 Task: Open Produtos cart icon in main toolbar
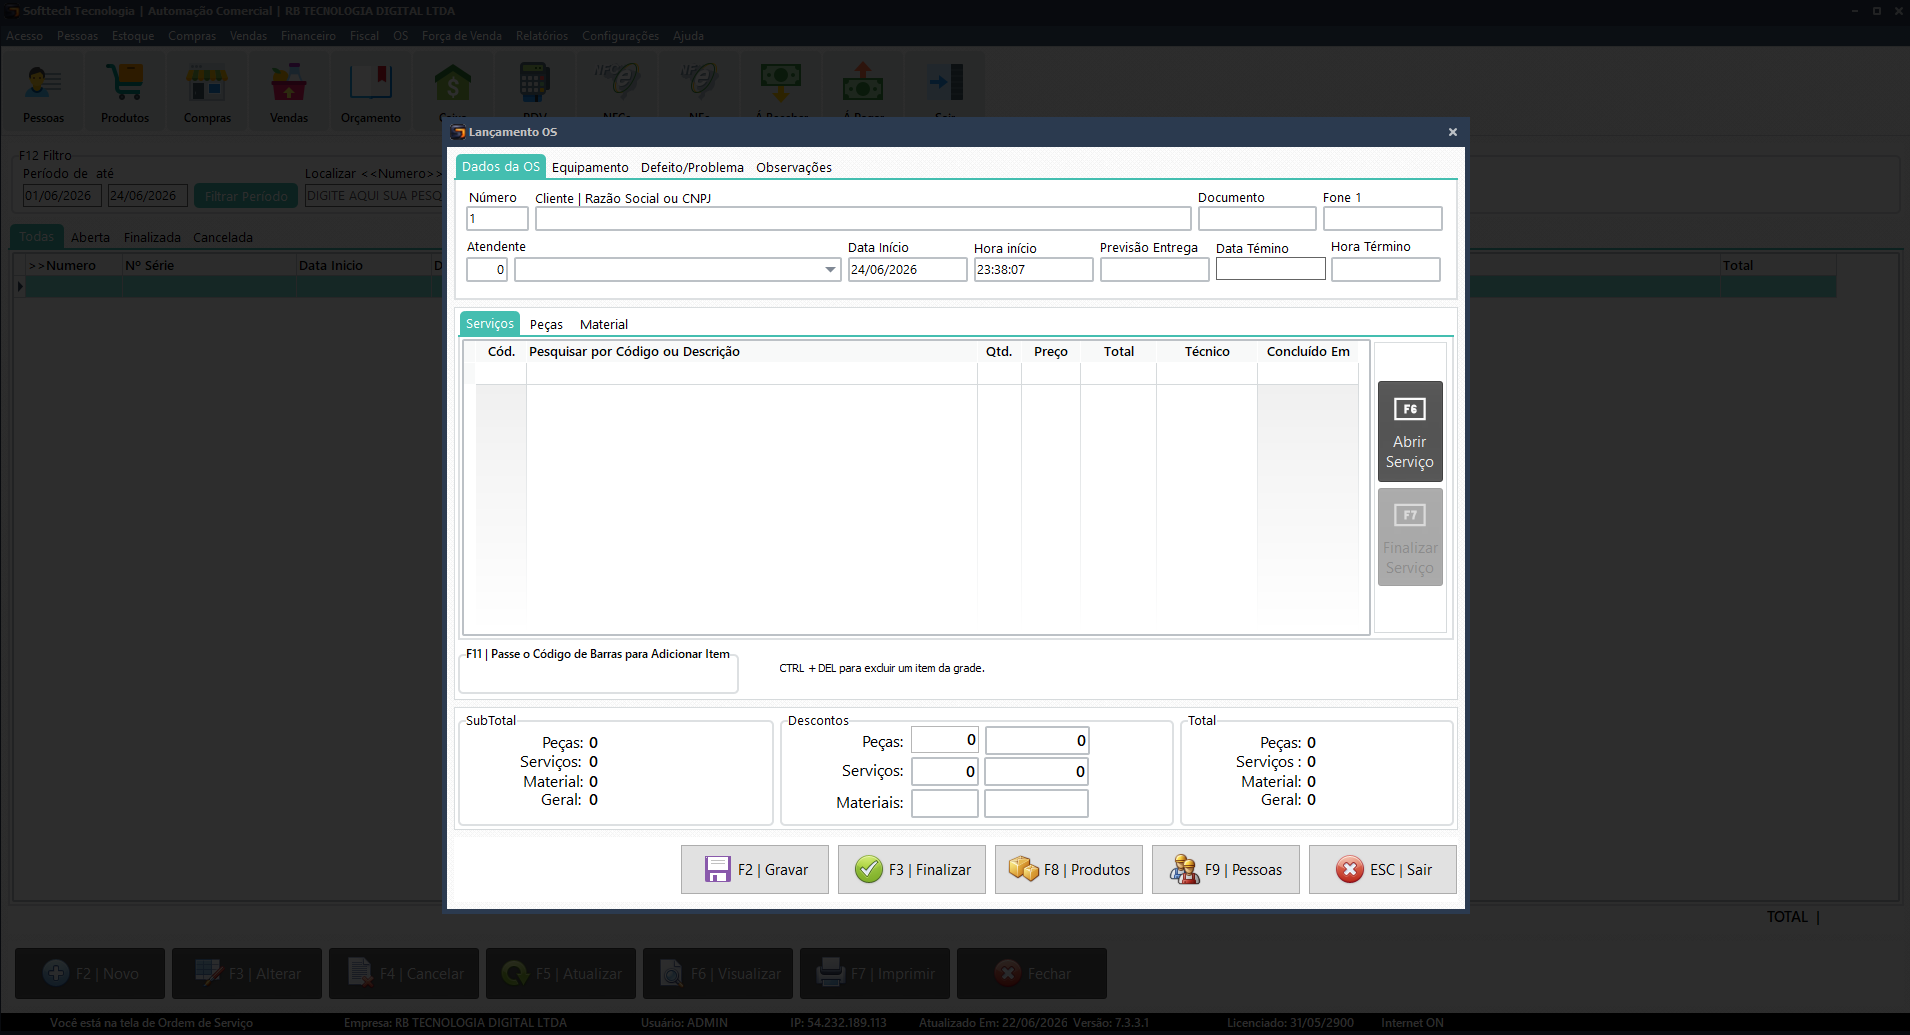[125, 92]
